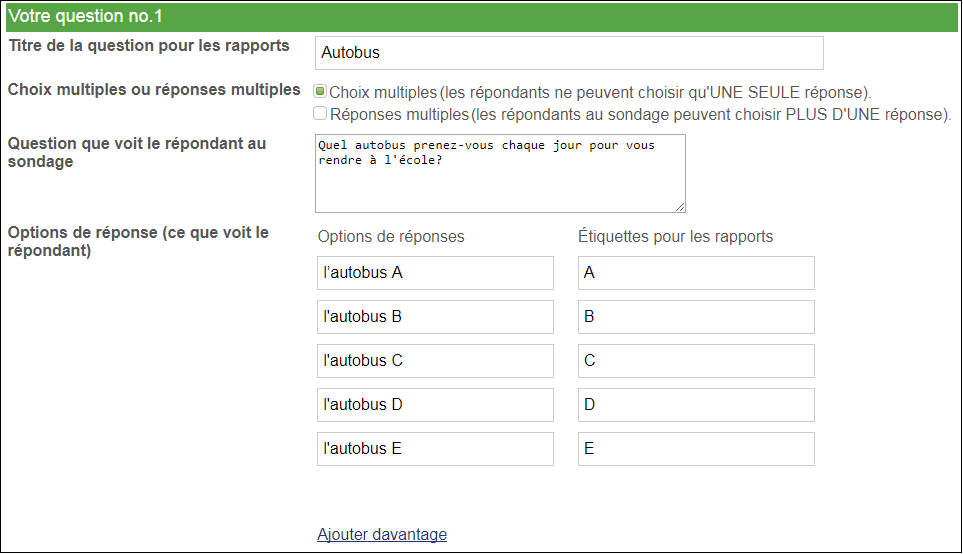Edit the l'autobus A response option field
The image size is (963, 554).
click(x=435, y=273)
